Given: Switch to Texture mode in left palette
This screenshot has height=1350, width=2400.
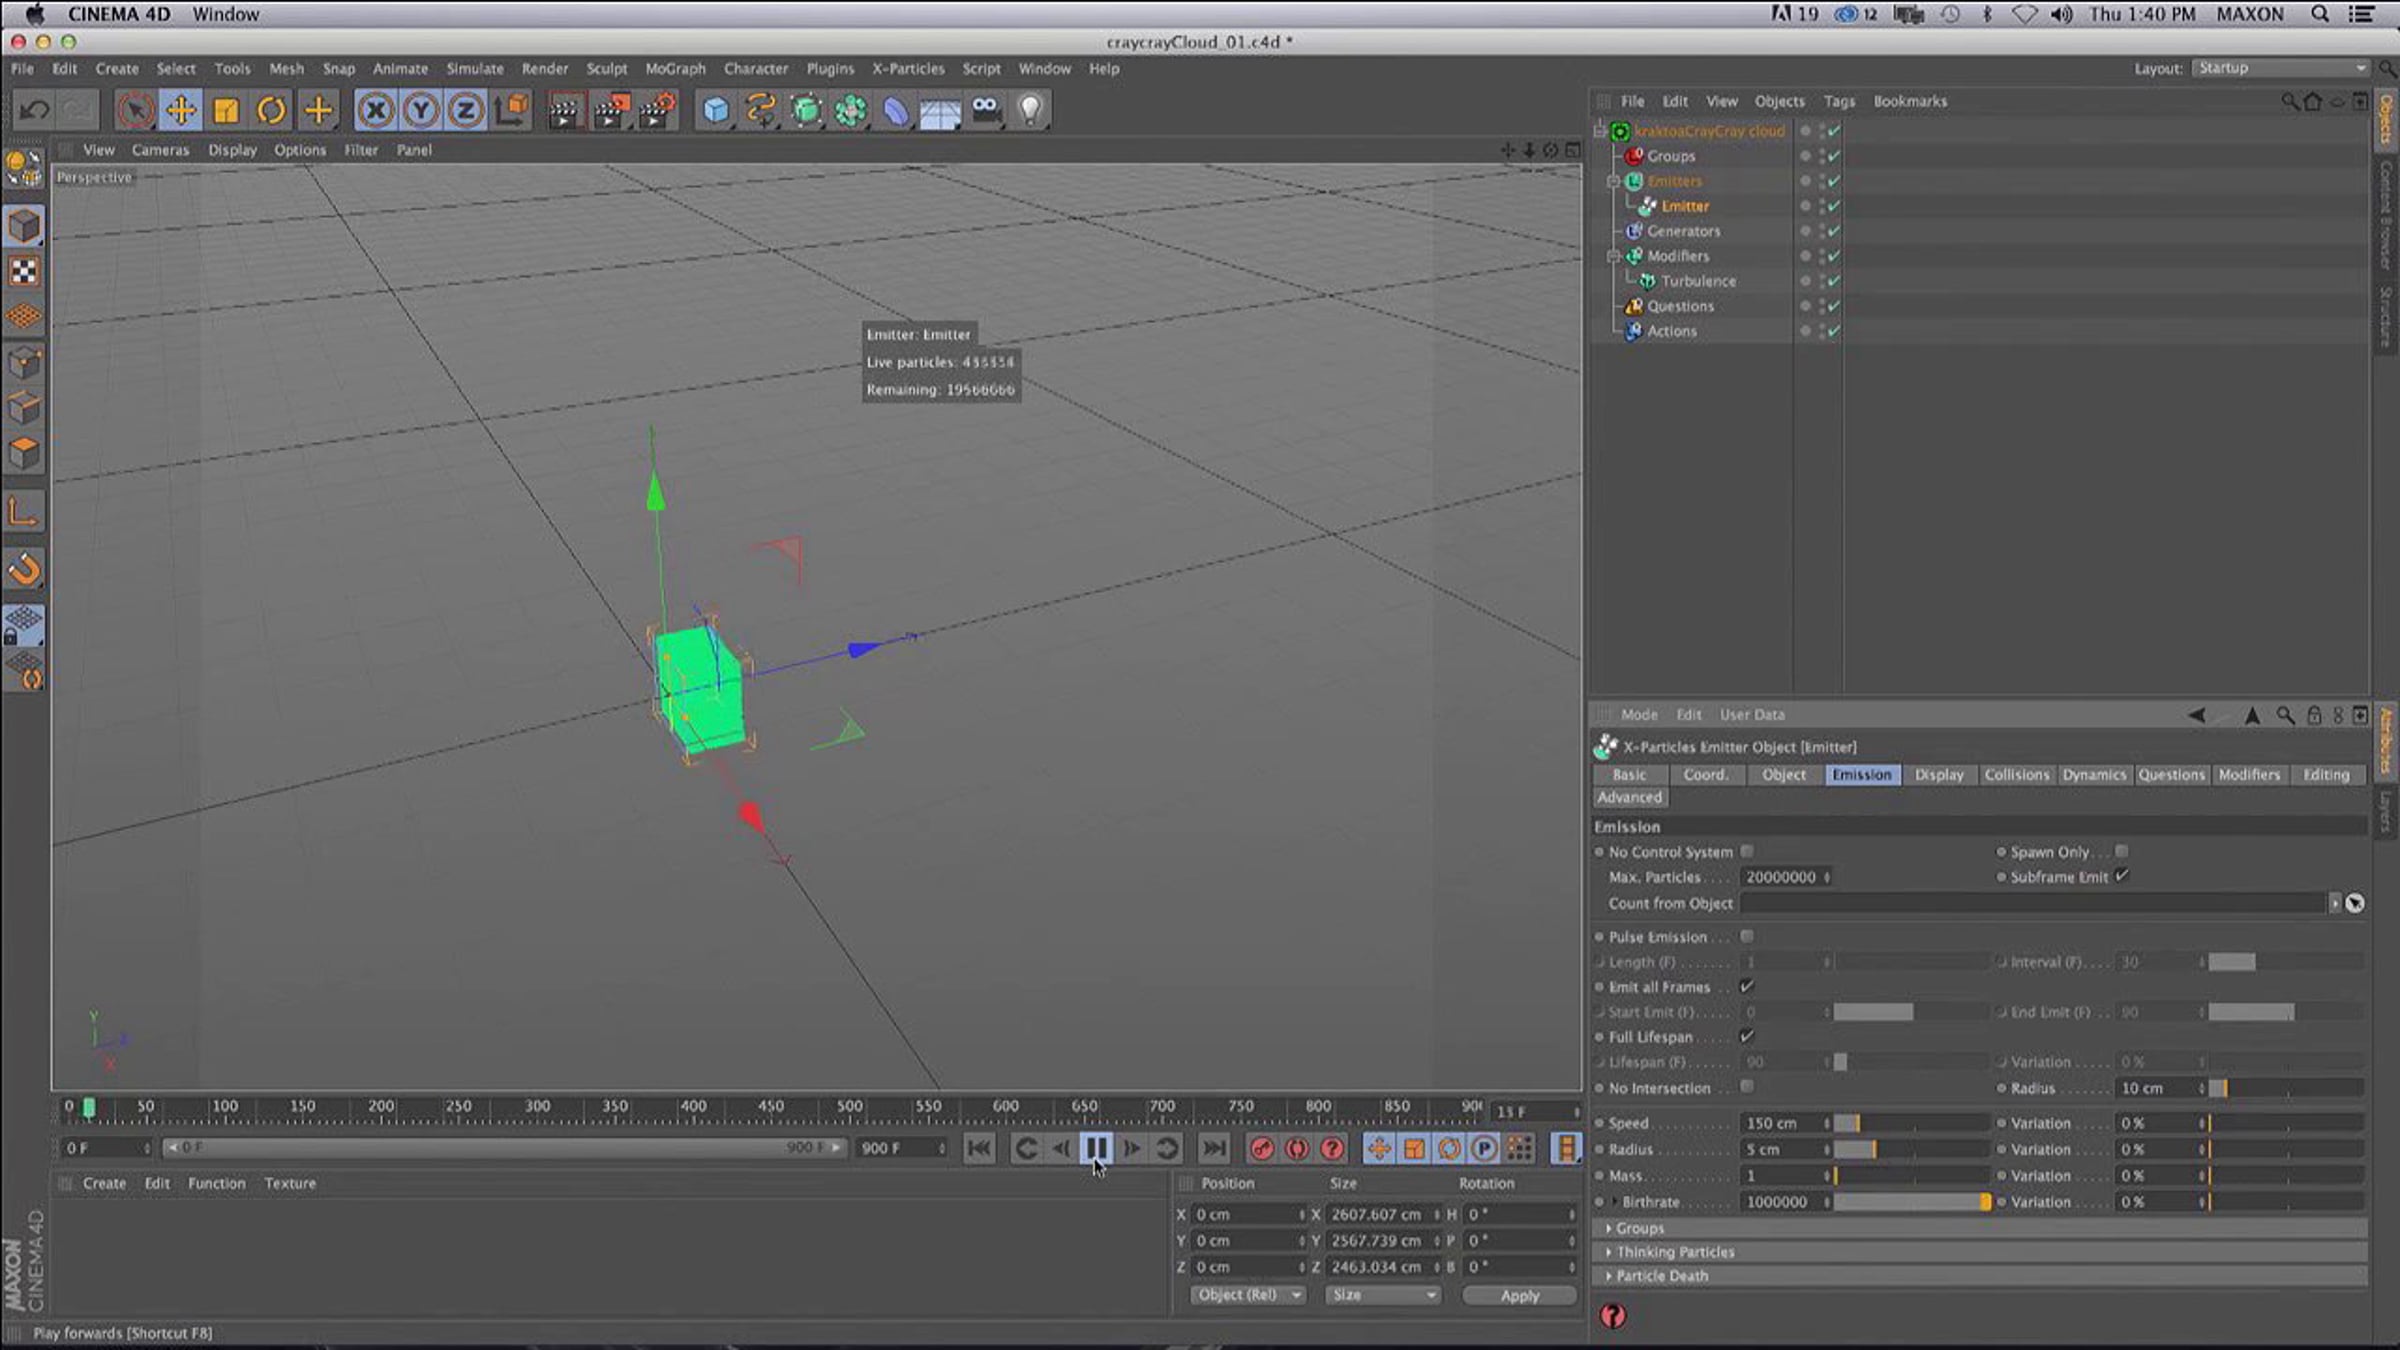Looking at the screenshot, I should point(24,272).
